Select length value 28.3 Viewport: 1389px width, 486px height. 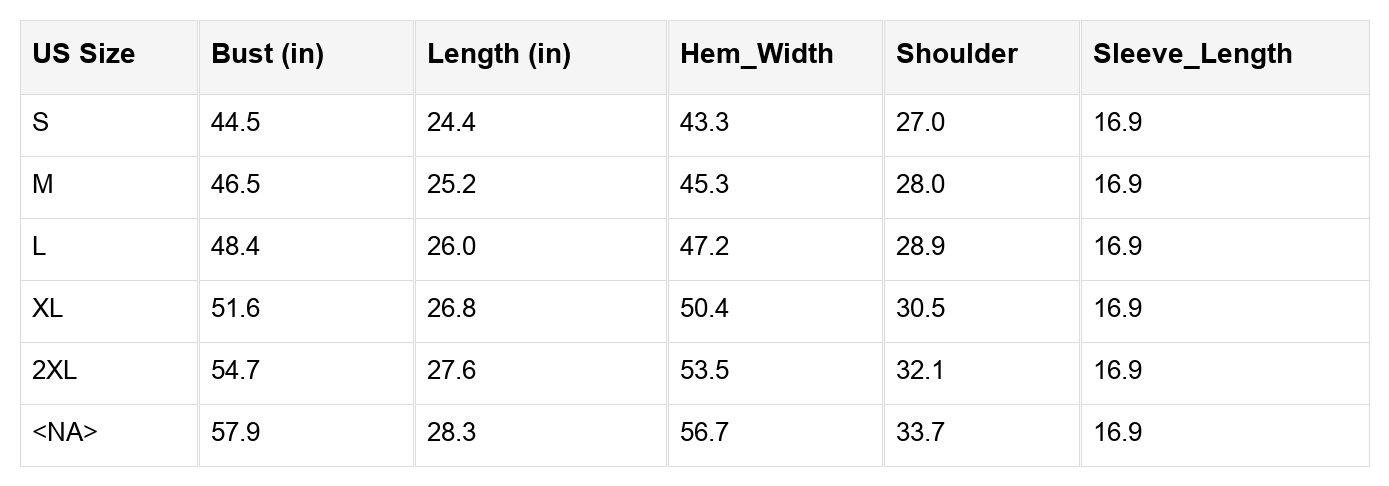click(x=451, y=433)
